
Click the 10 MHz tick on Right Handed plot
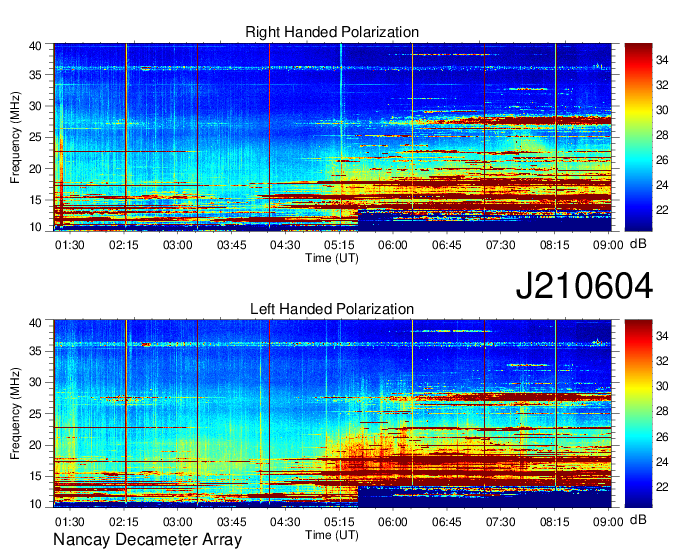click(x=35, y=227)
